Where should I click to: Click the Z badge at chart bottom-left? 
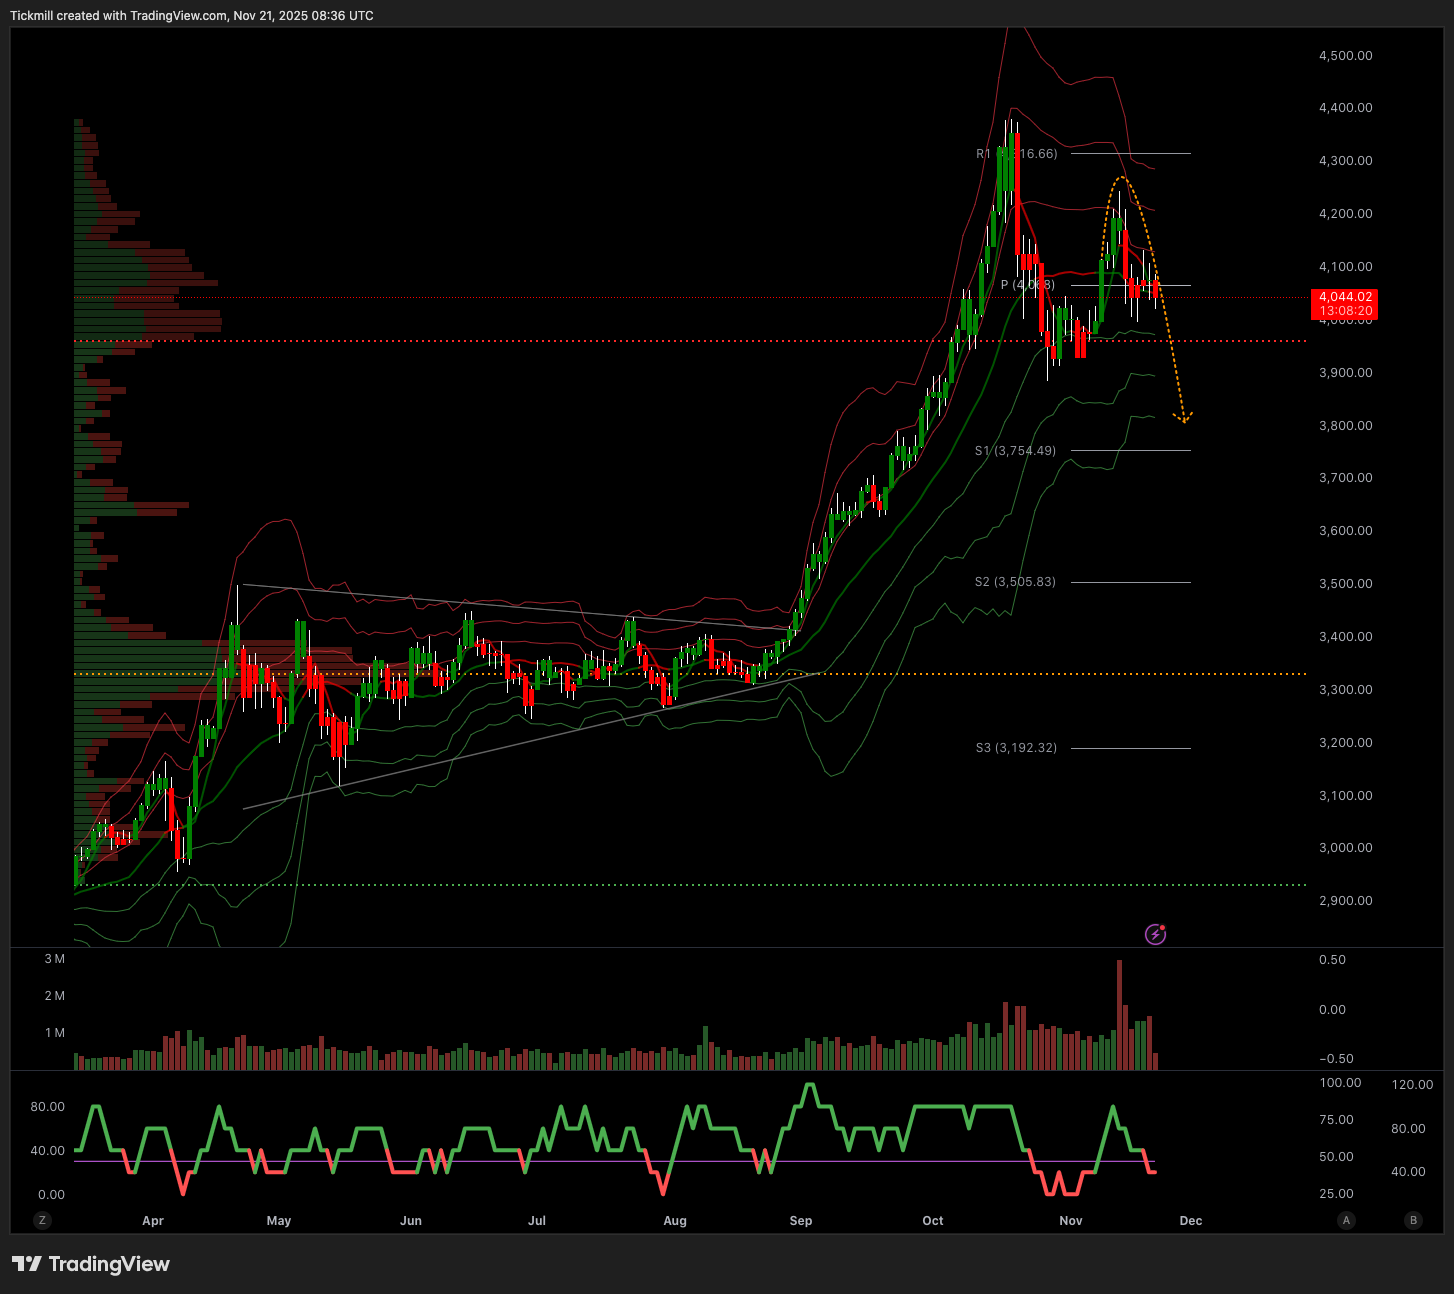(42, 1220)
